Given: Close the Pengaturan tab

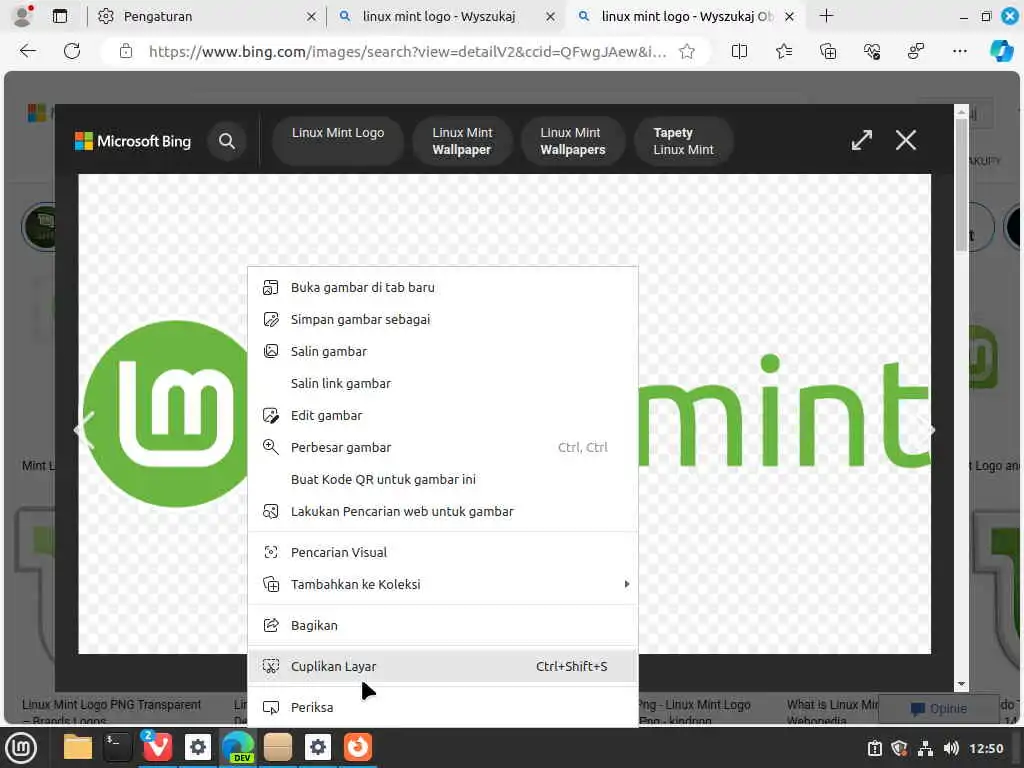Looking at the screenshot, I should point(311,16).
